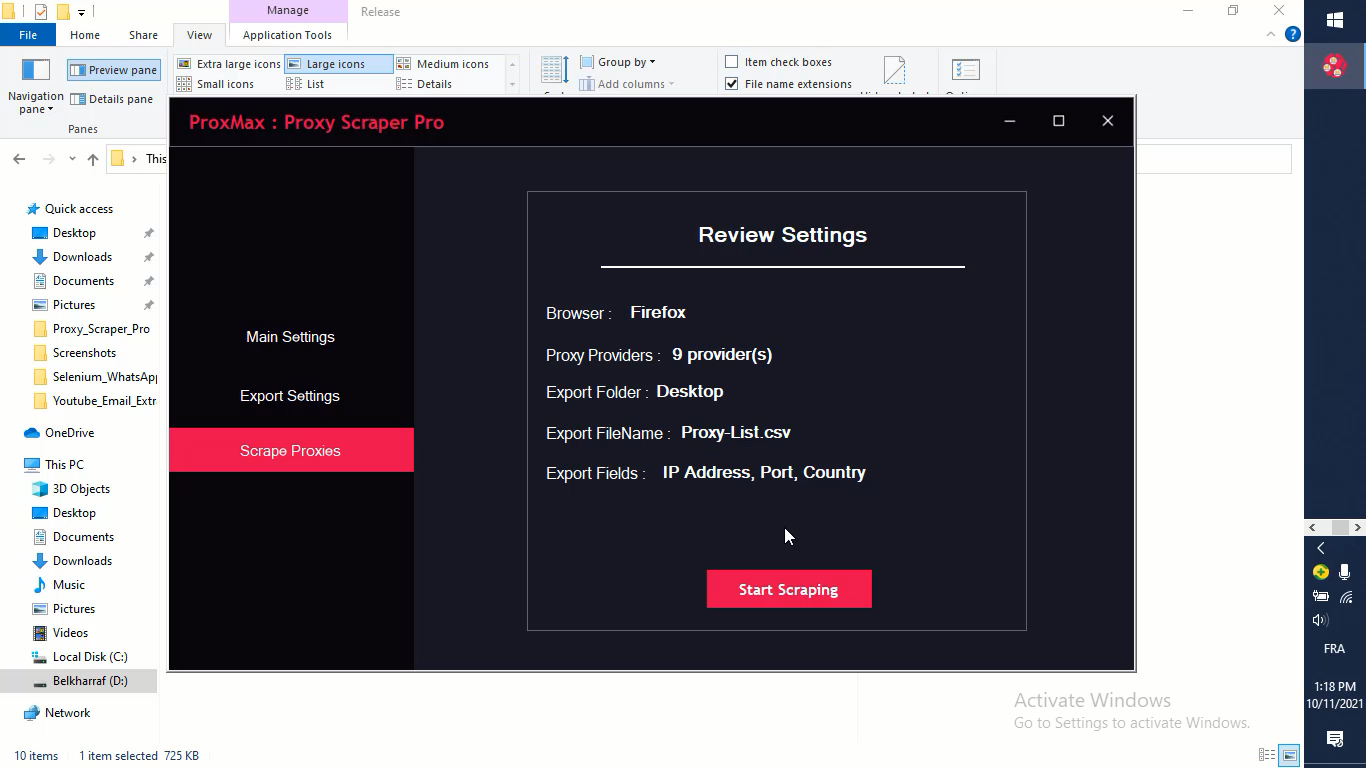Choose List layout
Image resolution: width=1366 pixels, height=768 pixels.
[306, 84]
